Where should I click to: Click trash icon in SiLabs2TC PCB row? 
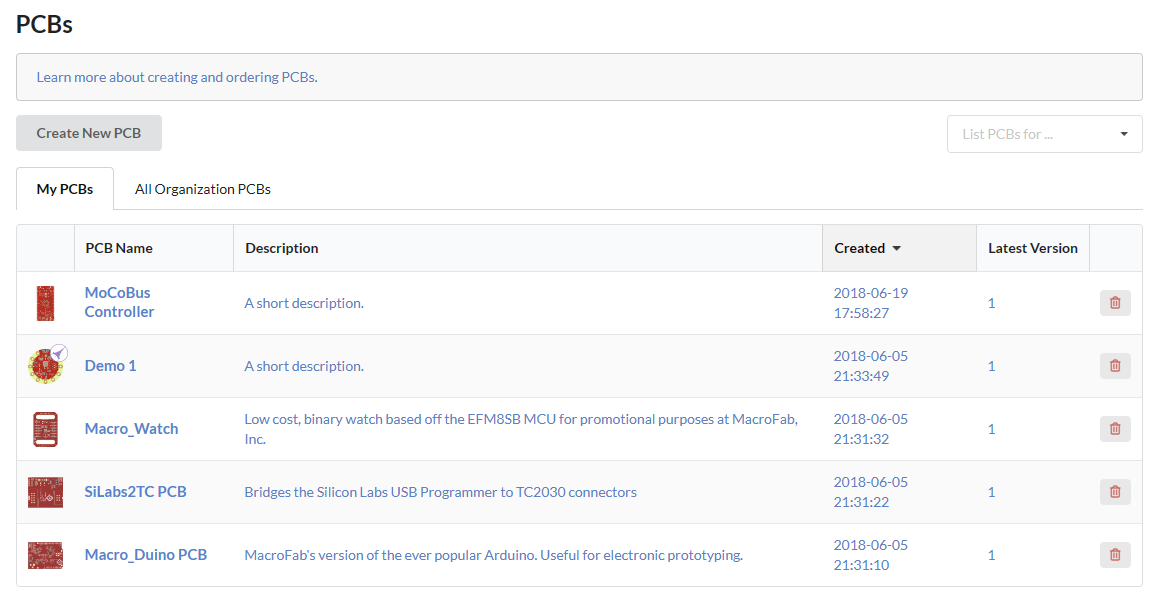(1115, 492)
